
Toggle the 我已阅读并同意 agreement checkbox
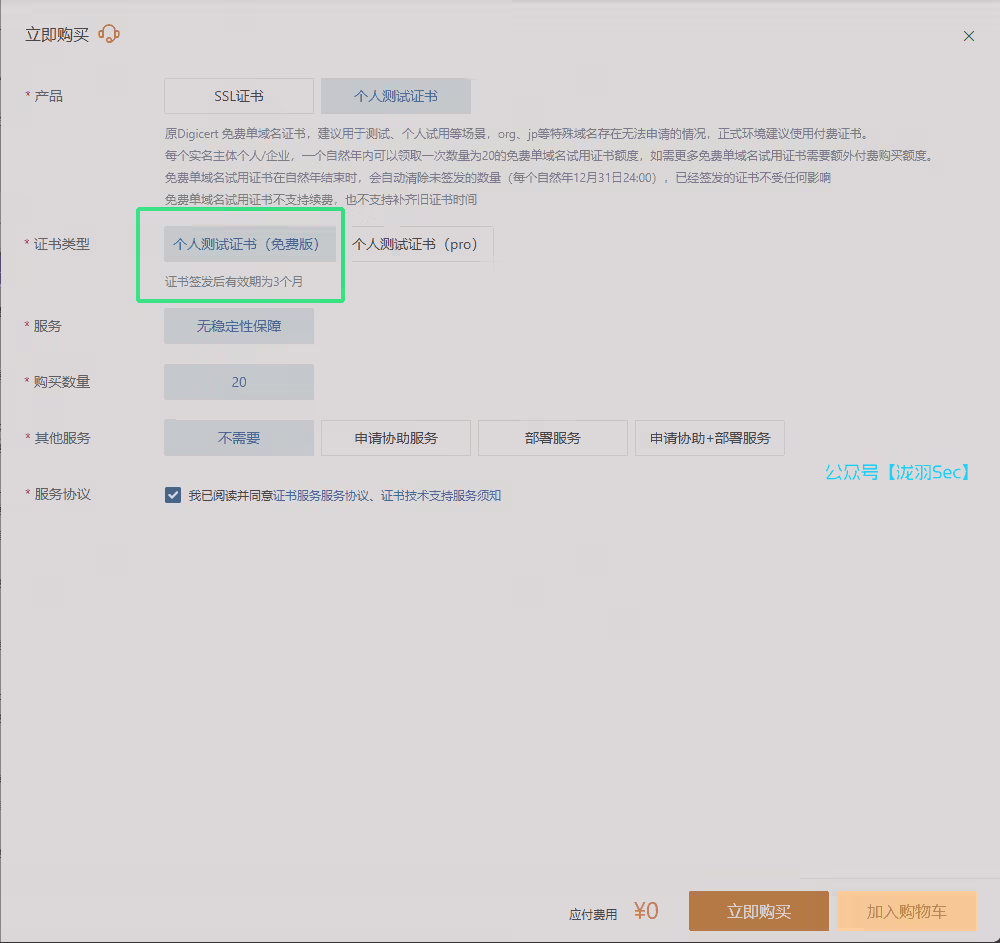173,495
